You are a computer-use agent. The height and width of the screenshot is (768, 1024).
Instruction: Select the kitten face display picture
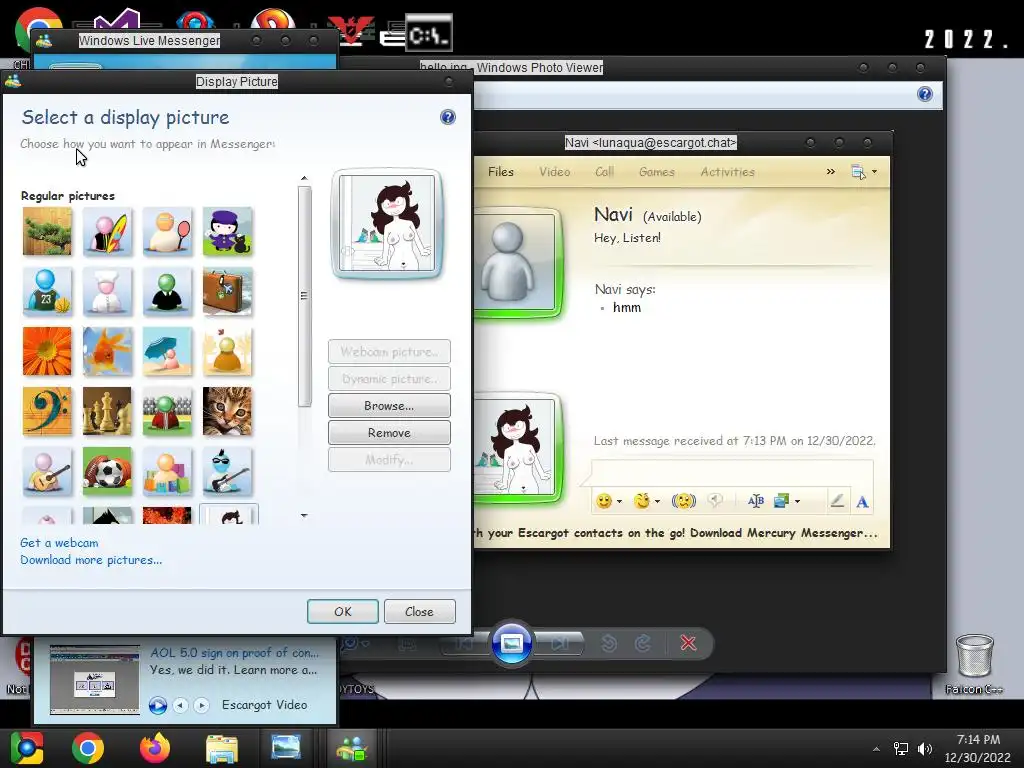tap(227, 411)
